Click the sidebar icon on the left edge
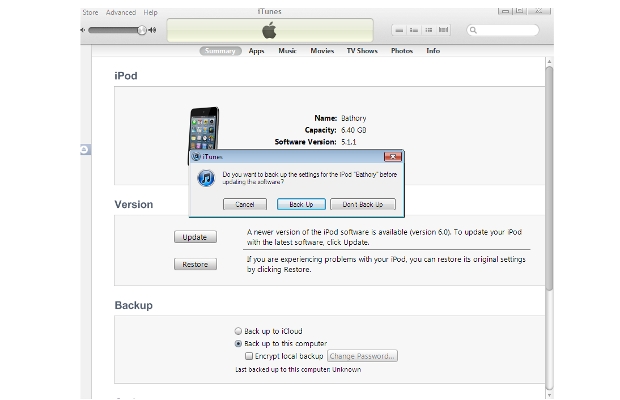The image size is (620, 400). pyautogui.click(x=85, y=150)
